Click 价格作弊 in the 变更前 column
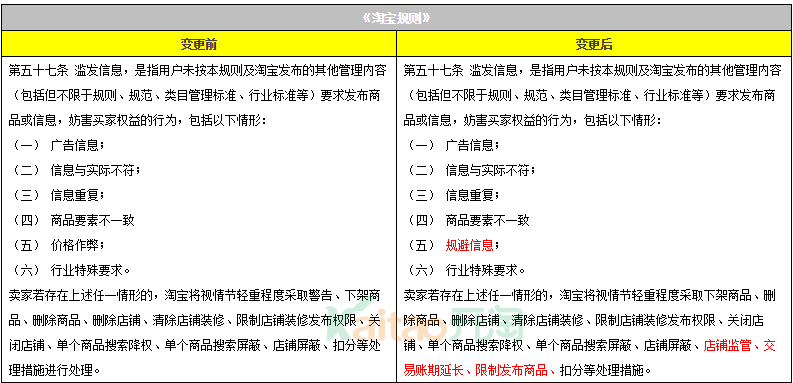793x383 pixels. click(x=75, y=245)
